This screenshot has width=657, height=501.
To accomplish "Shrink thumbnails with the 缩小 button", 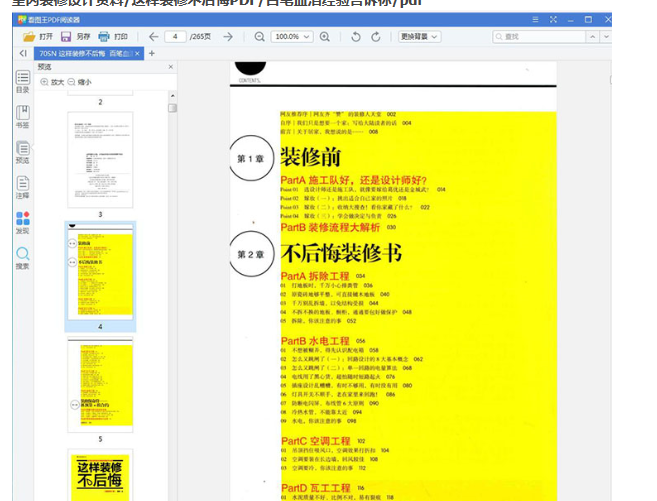I will tap(80, 82).
